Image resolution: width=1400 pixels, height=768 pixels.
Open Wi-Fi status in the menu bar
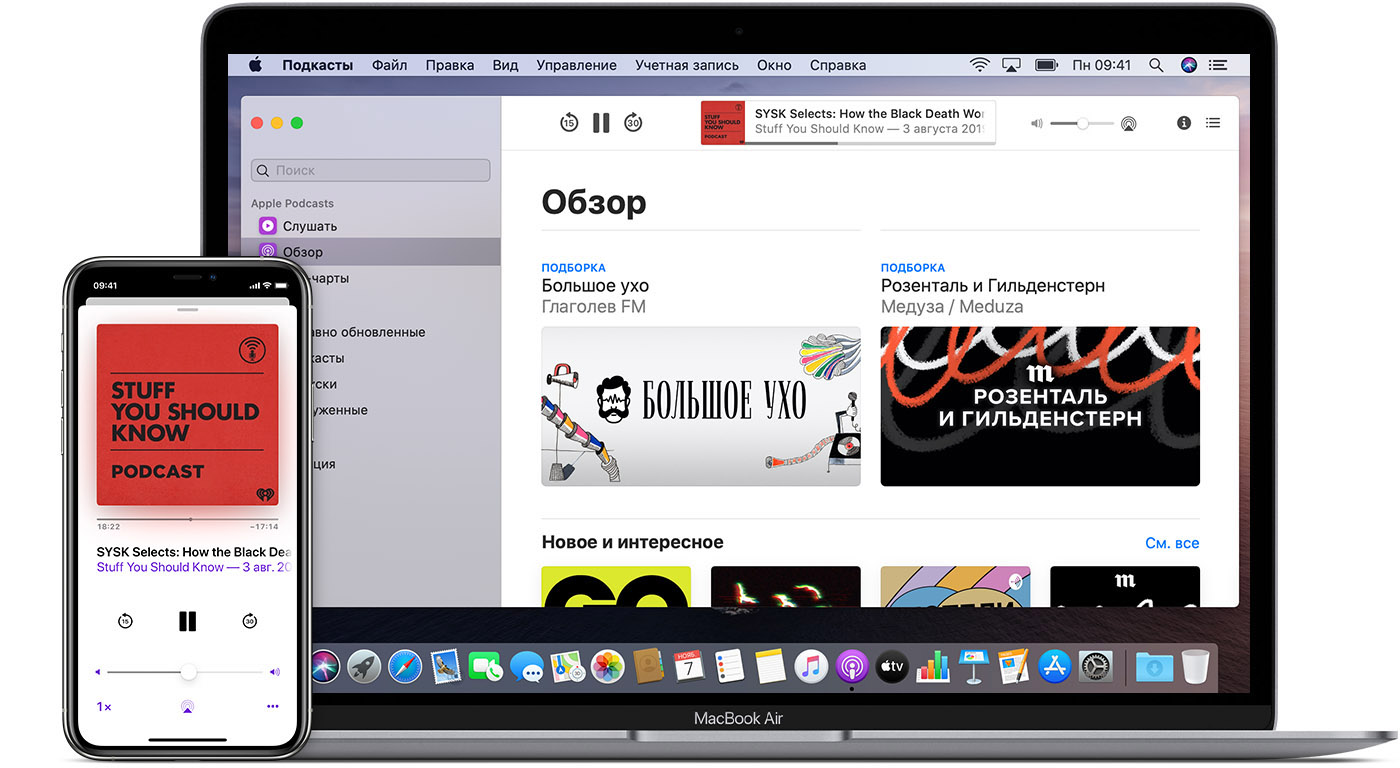click(x=980, y=65)
